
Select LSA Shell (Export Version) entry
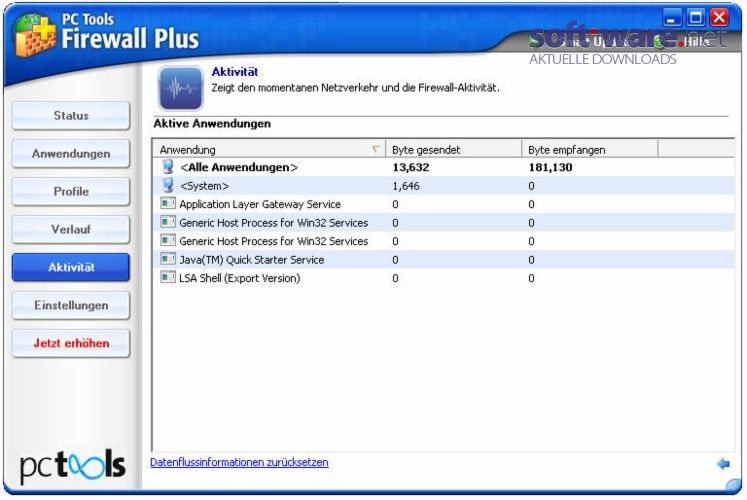[443, 278]
